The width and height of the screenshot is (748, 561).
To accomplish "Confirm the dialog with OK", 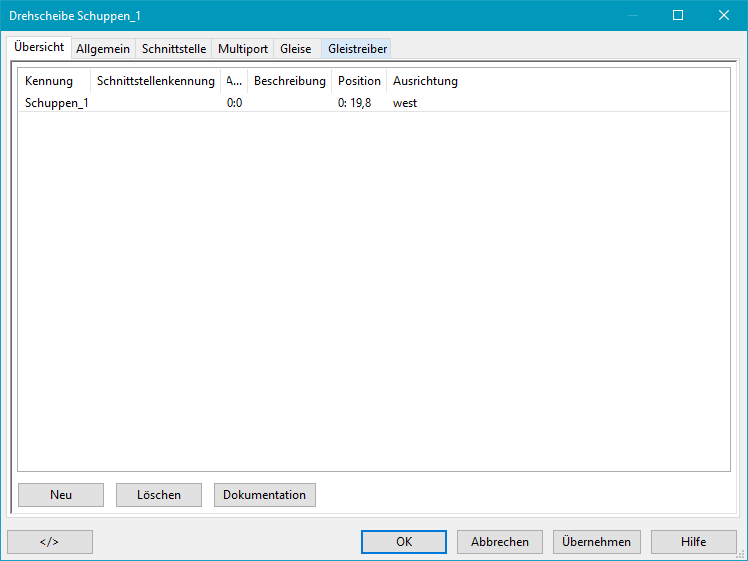I will [404, 542].
